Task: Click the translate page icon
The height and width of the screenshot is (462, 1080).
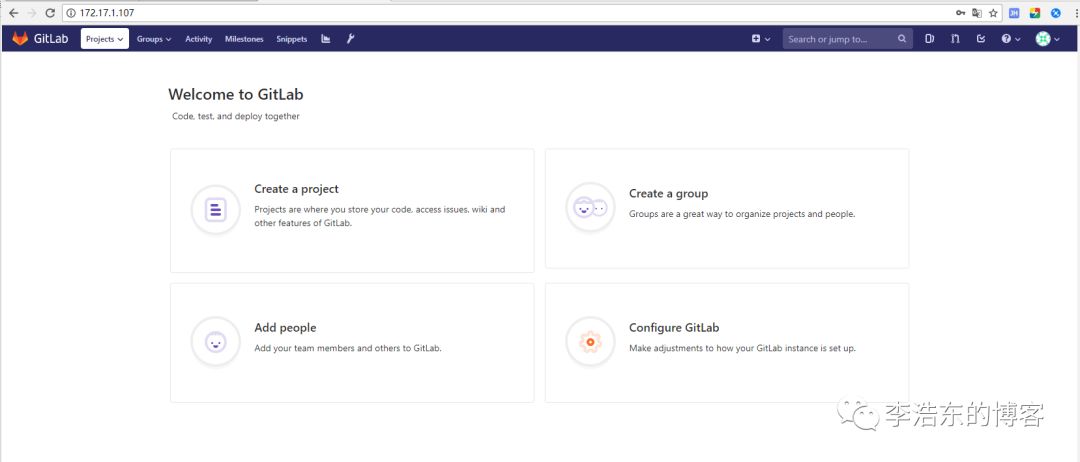Action: tap(977, 13)
